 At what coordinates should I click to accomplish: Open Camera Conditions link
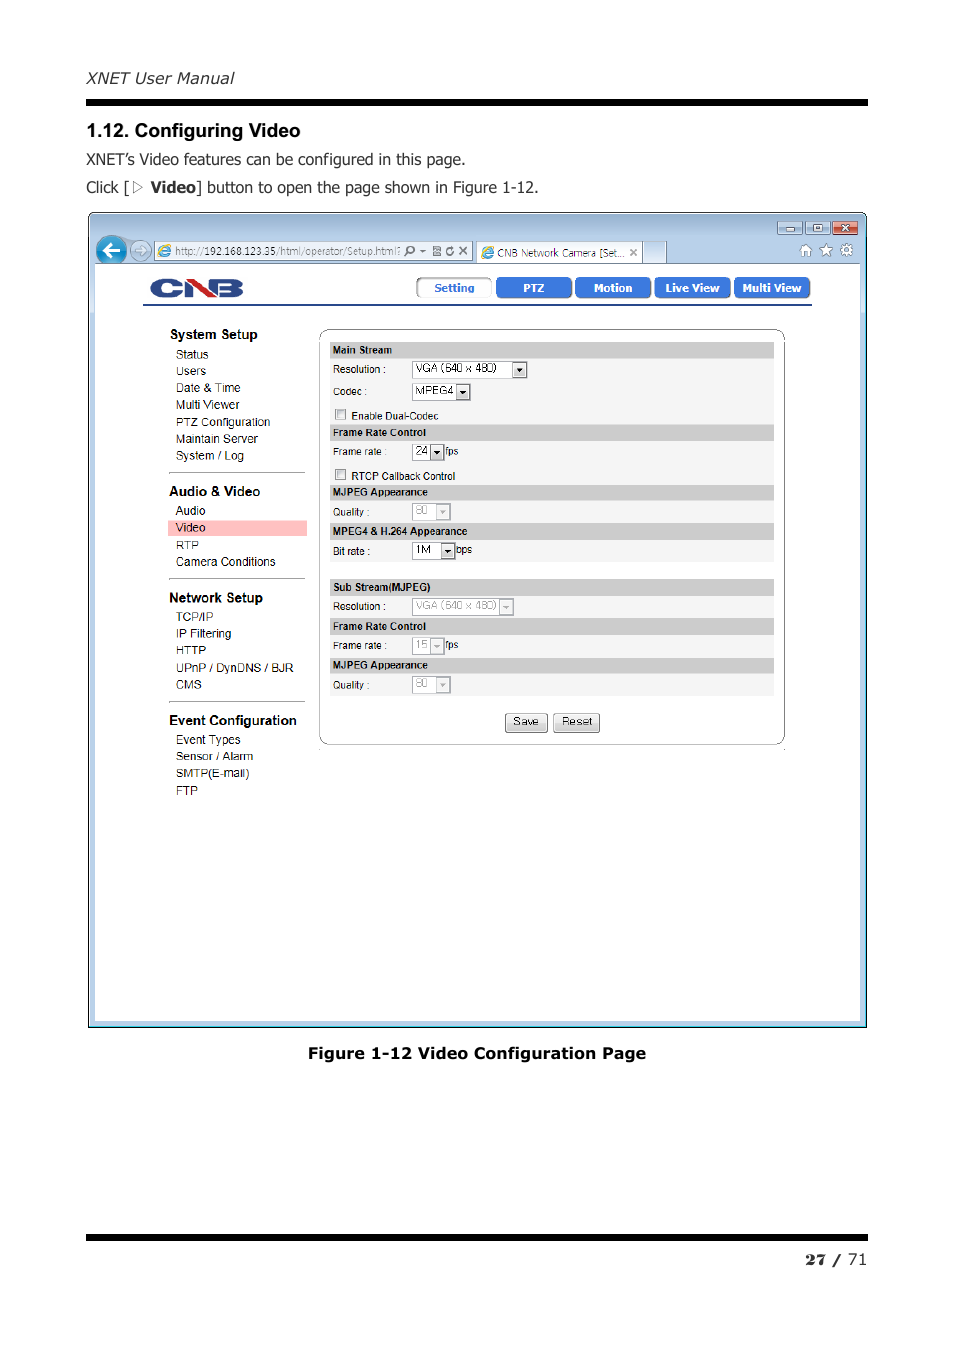coord(226,562)
